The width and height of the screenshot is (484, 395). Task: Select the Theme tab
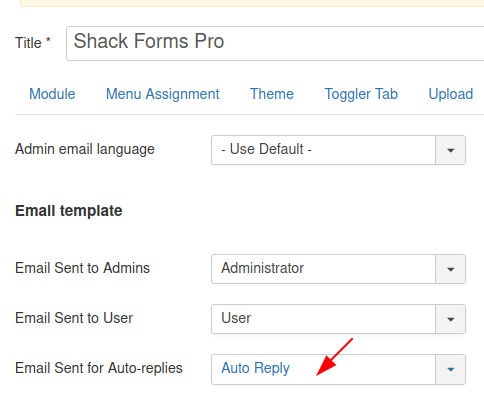coord(272,94)
